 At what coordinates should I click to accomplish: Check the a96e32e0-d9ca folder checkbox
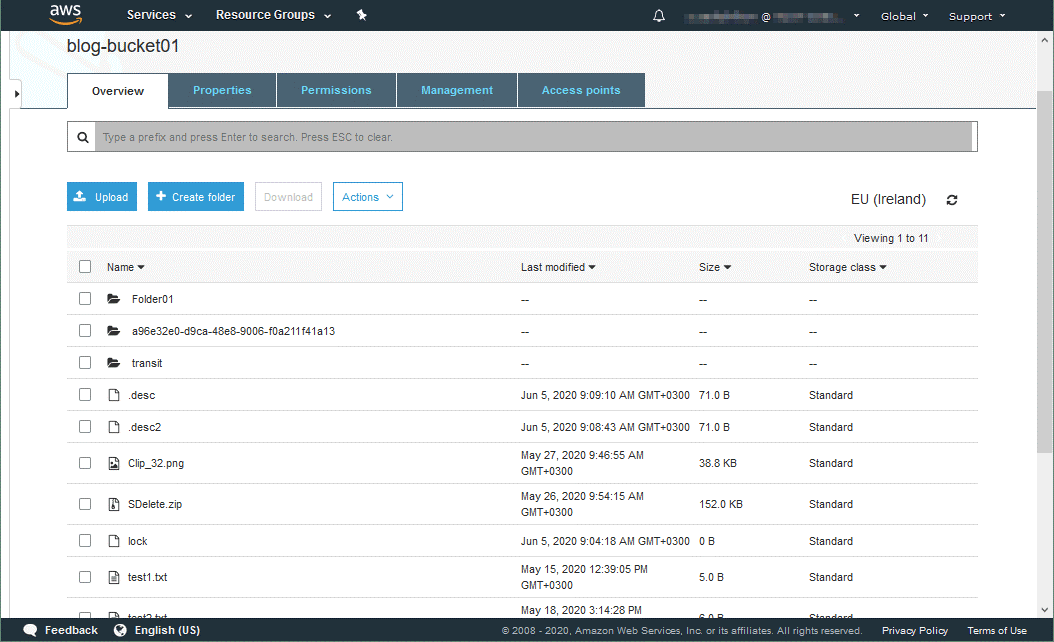click(85, 330)
